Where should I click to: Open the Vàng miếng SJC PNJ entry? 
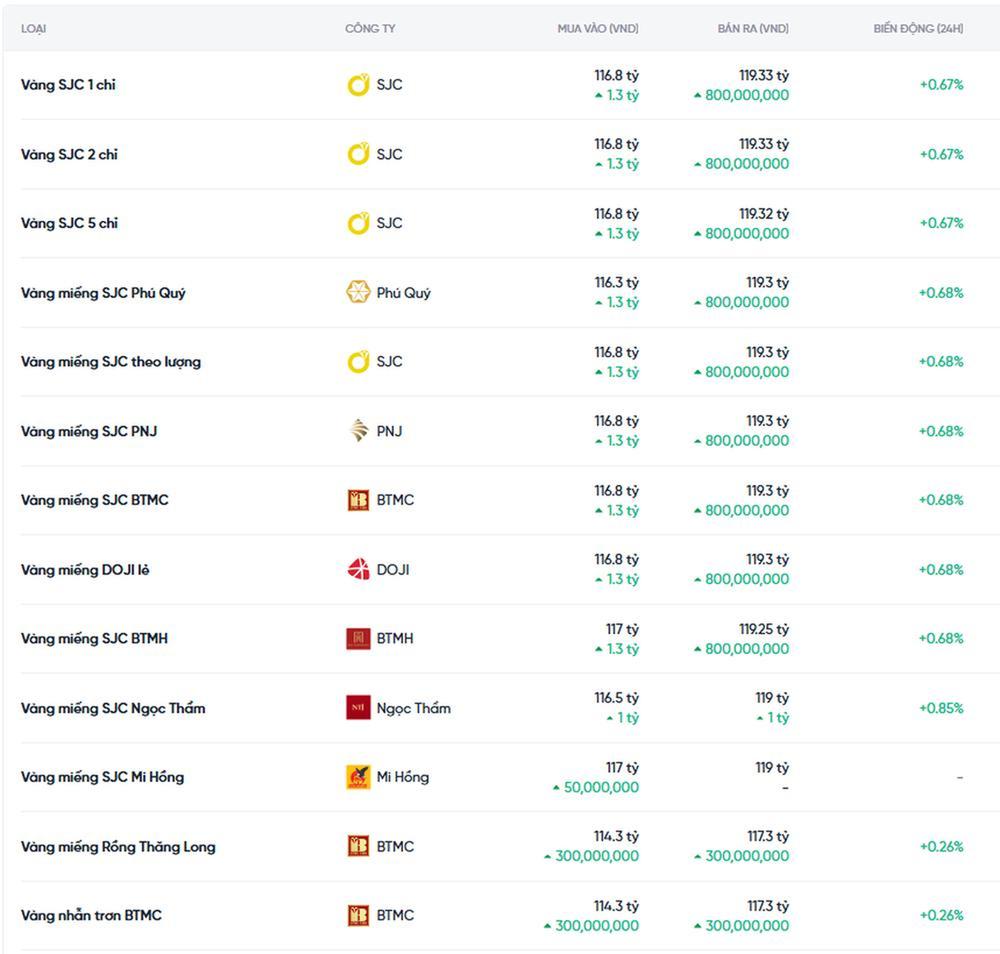coord(89,431)
